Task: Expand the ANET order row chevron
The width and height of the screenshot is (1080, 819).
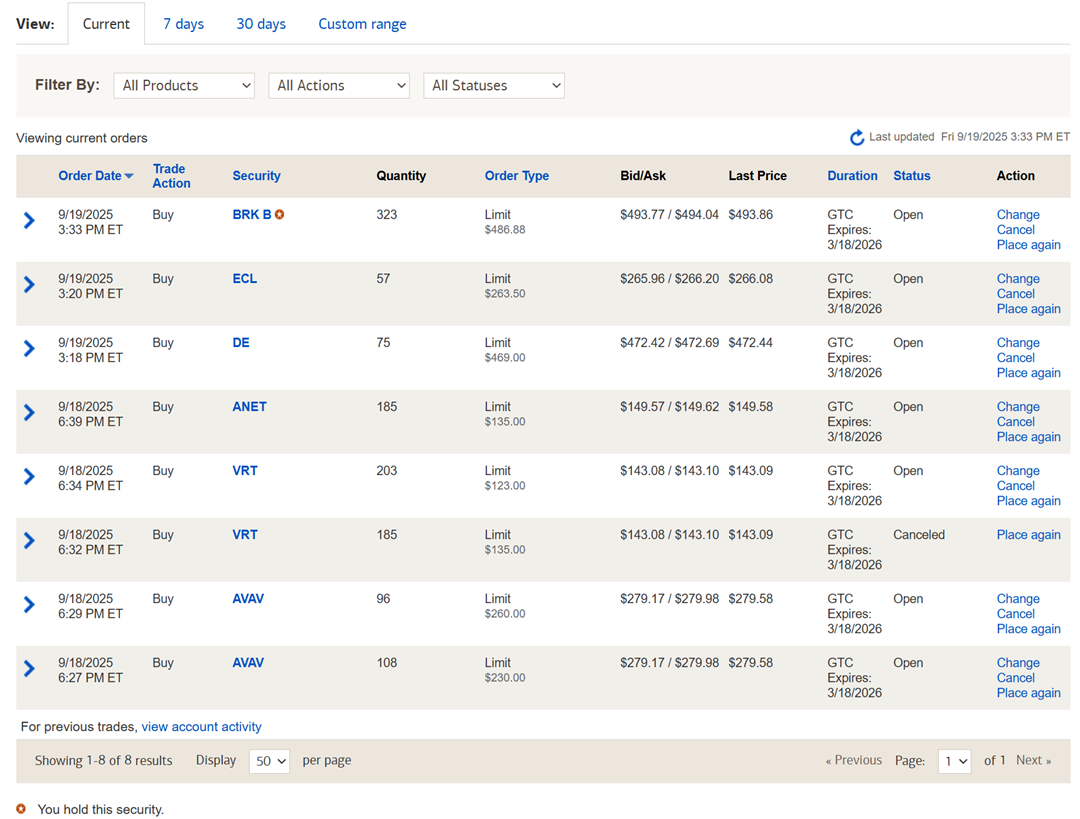Action: tap(30, 412)
